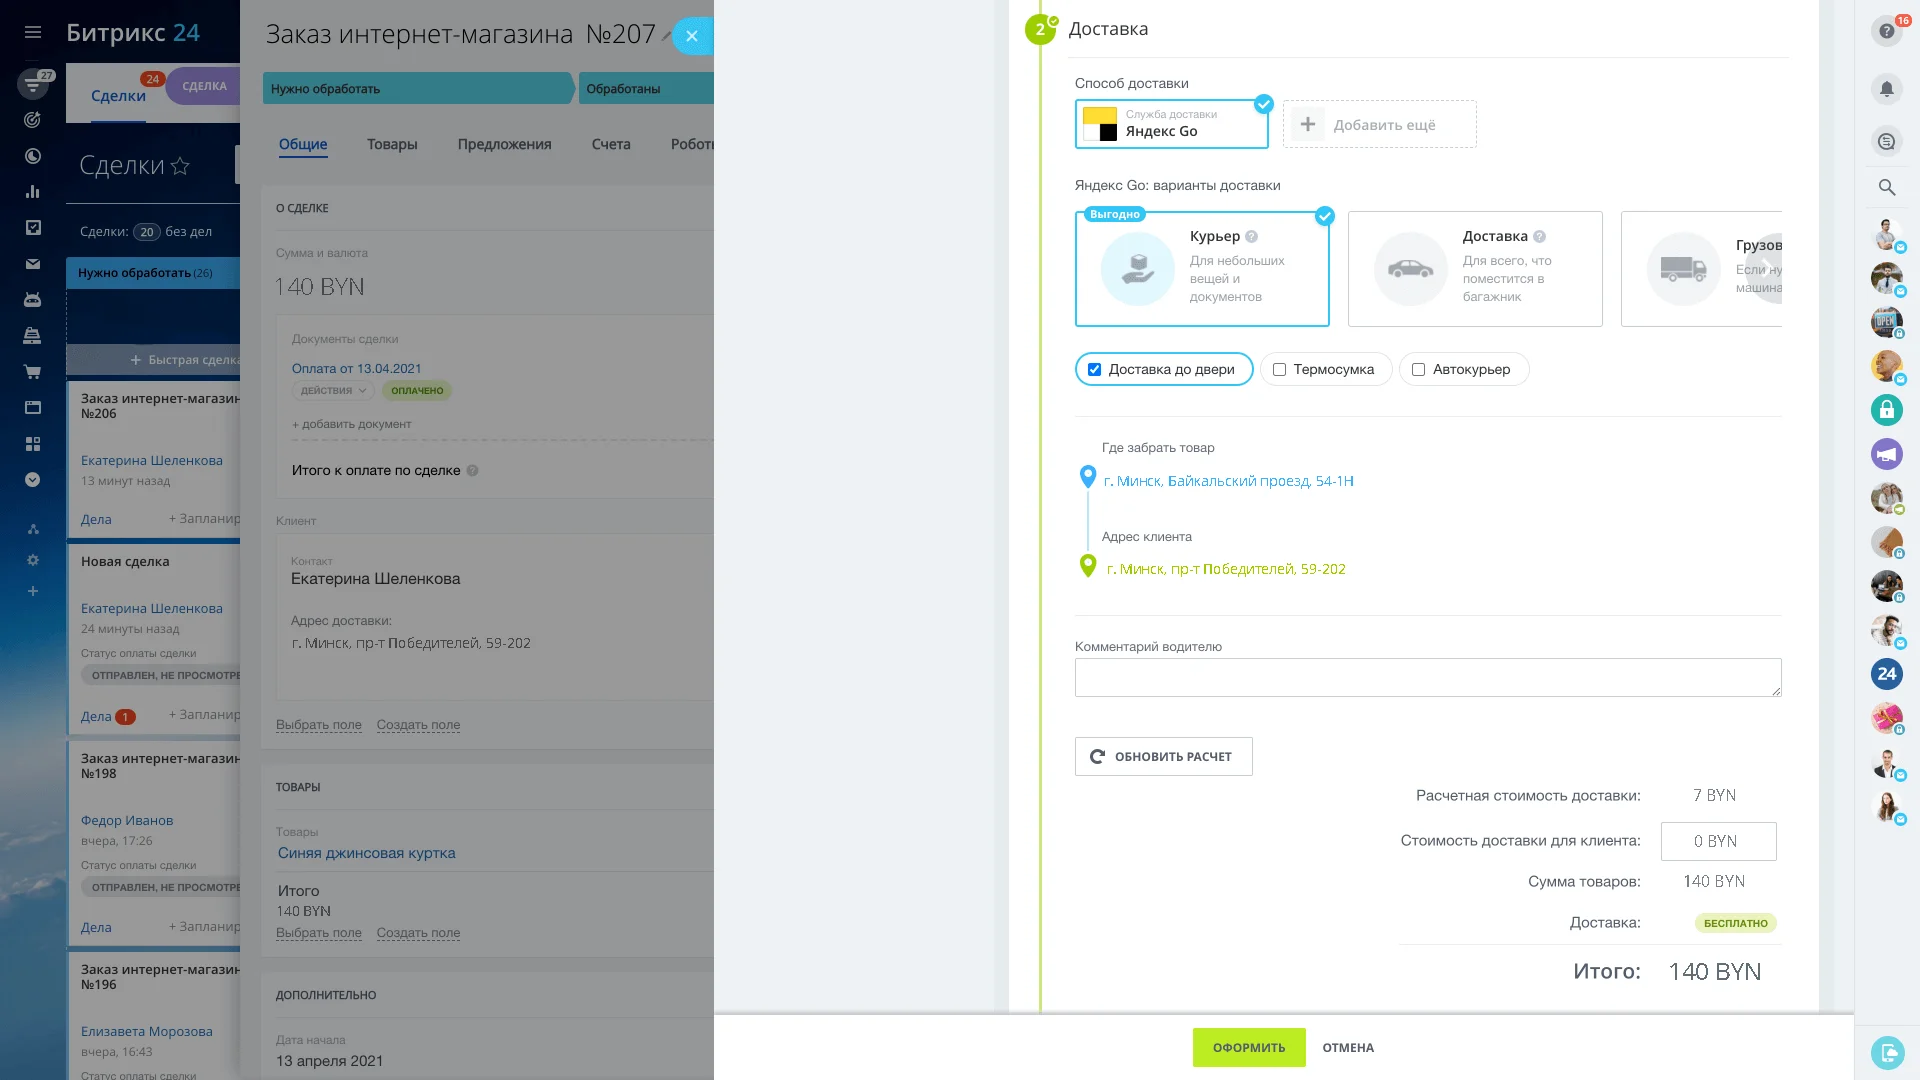1920x1080 pixels.
Task: Click the hamburger menu icon
Action: coord(33,33)
